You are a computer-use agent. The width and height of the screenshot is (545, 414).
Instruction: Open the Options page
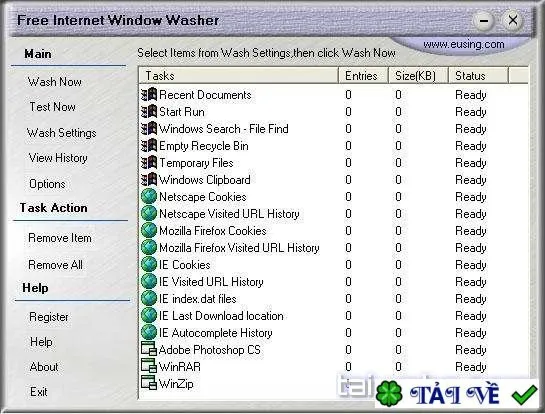click(x=47, y=184)
